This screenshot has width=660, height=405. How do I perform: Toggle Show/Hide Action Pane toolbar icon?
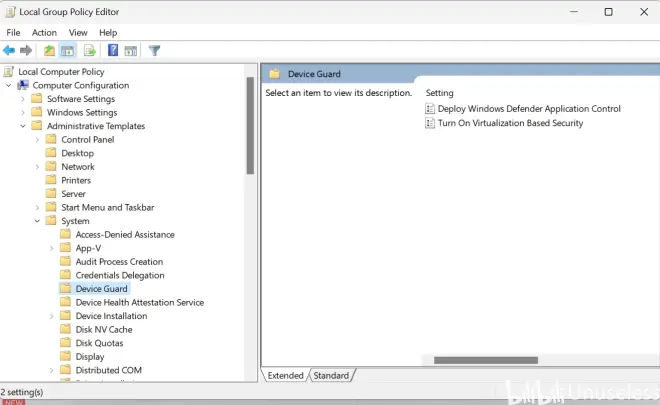(x=131, y=51)
